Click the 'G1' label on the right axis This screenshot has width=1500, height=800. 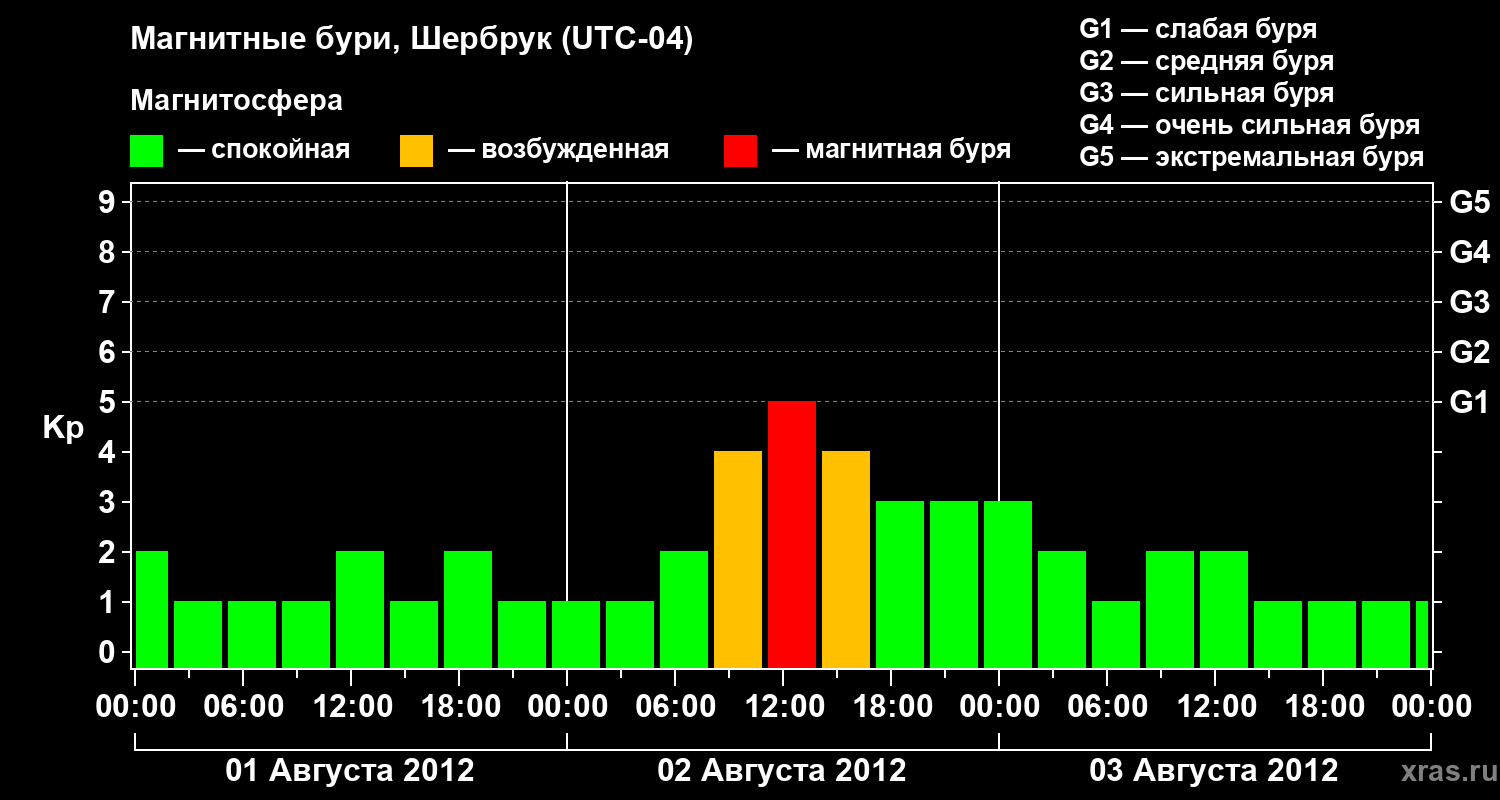(x=1469, y=402)
